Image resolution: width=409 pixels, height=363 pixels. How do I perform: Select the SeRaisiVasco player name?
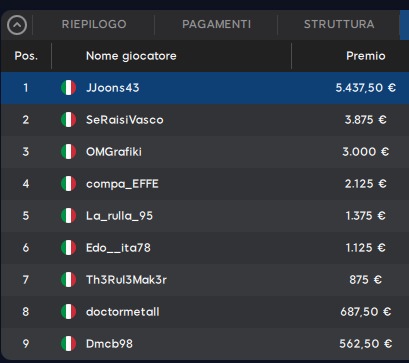tap(125, 120)
